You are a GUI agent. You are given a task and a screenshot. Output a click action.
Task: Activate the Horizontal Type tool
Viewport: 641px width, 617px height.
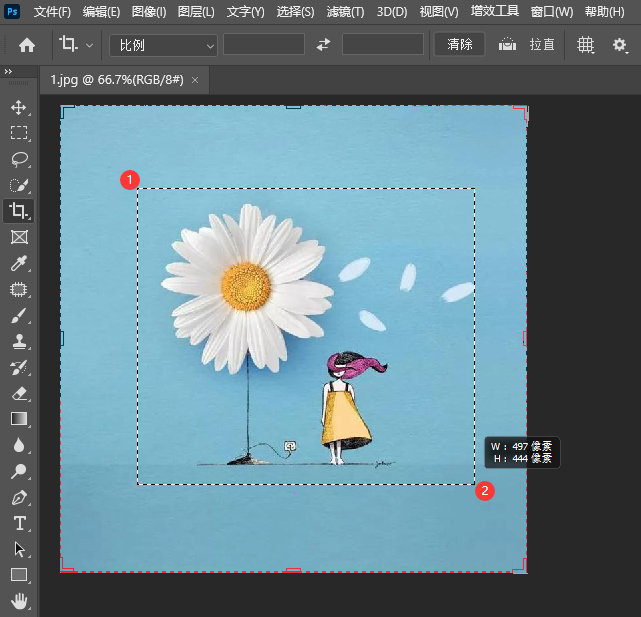[18, 523]
